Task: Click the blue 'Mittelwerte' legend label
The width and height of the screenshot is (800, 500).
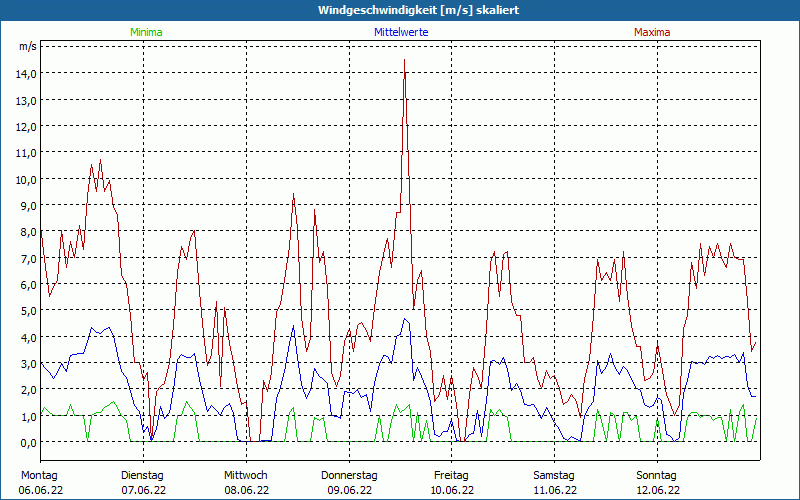Action: [x=401, y=32]
